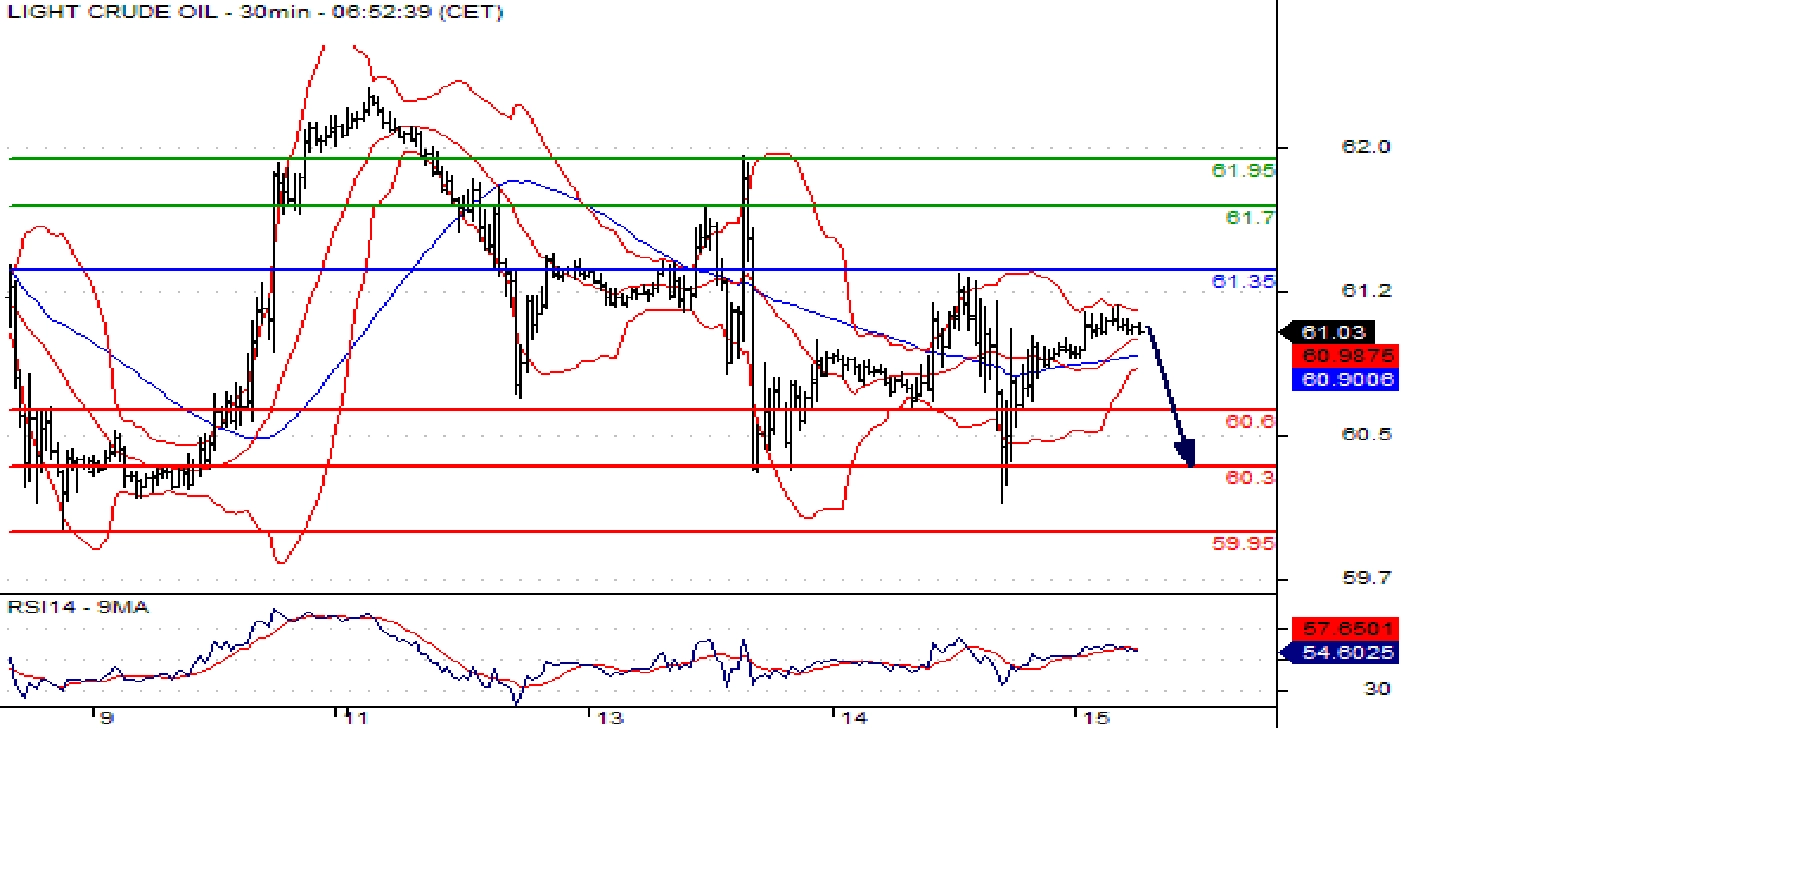Click the chart title LIGHT CRUDE OIL

point(112,13)
